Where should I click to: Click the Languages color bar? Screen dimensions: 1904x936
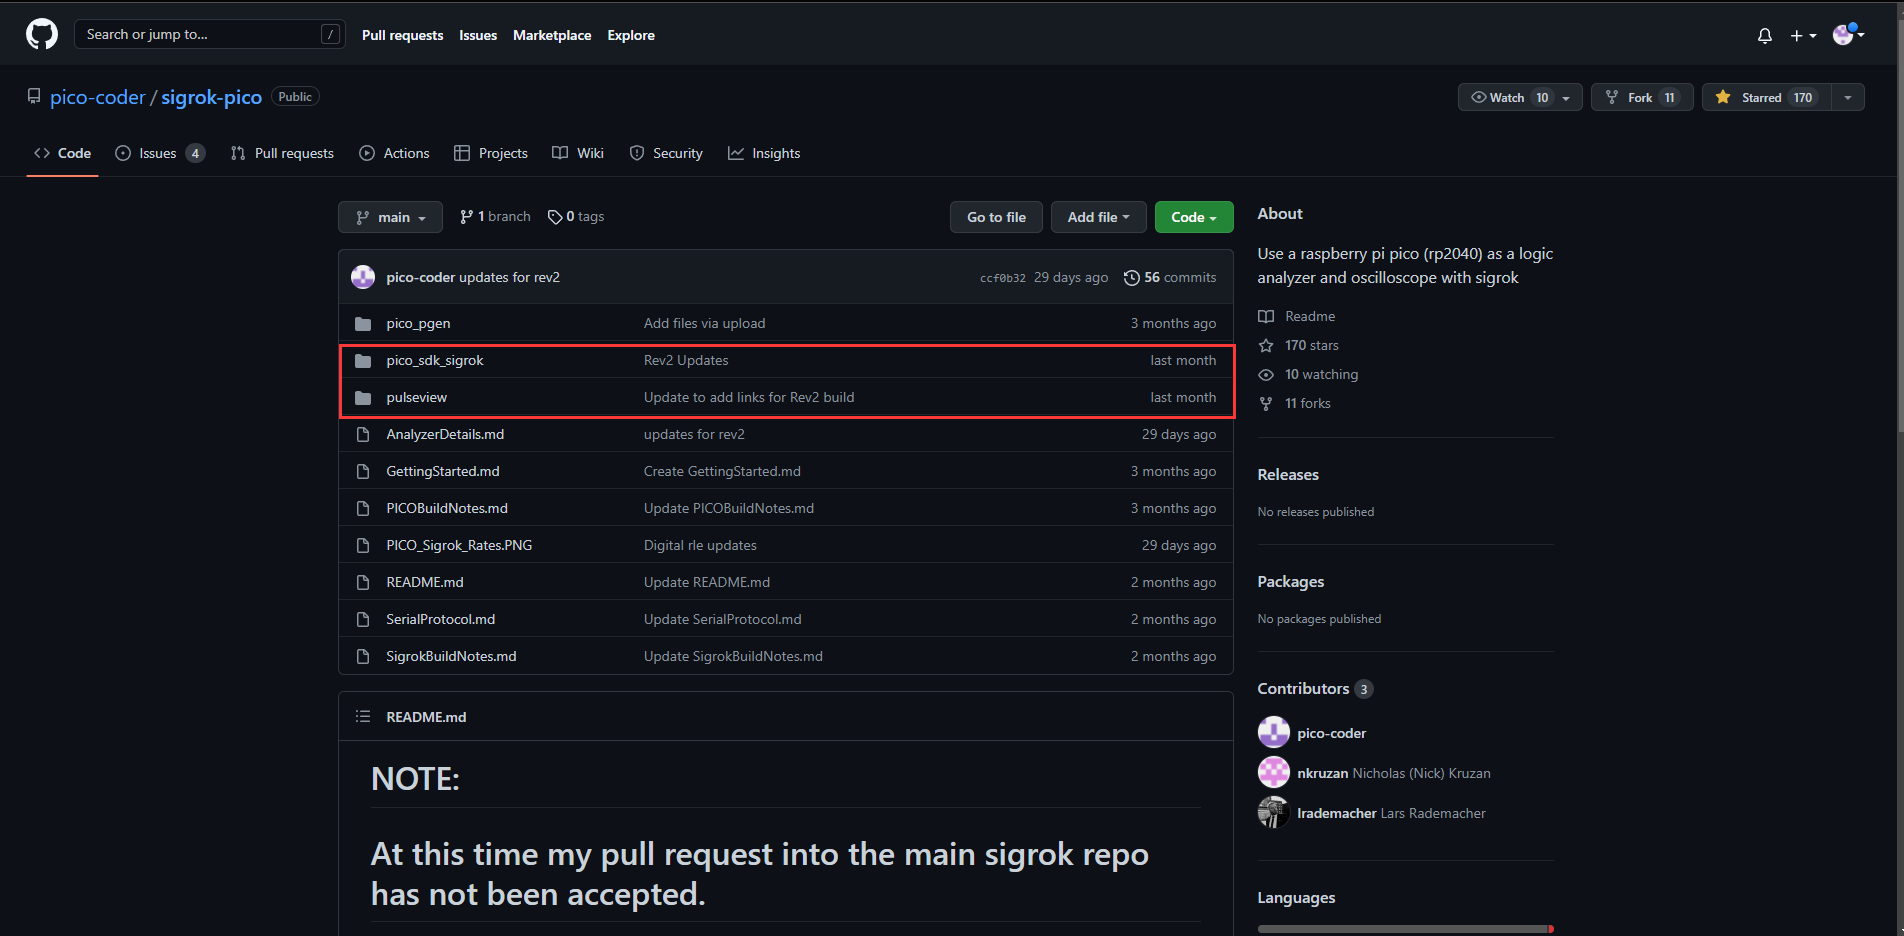[1406, 929]
